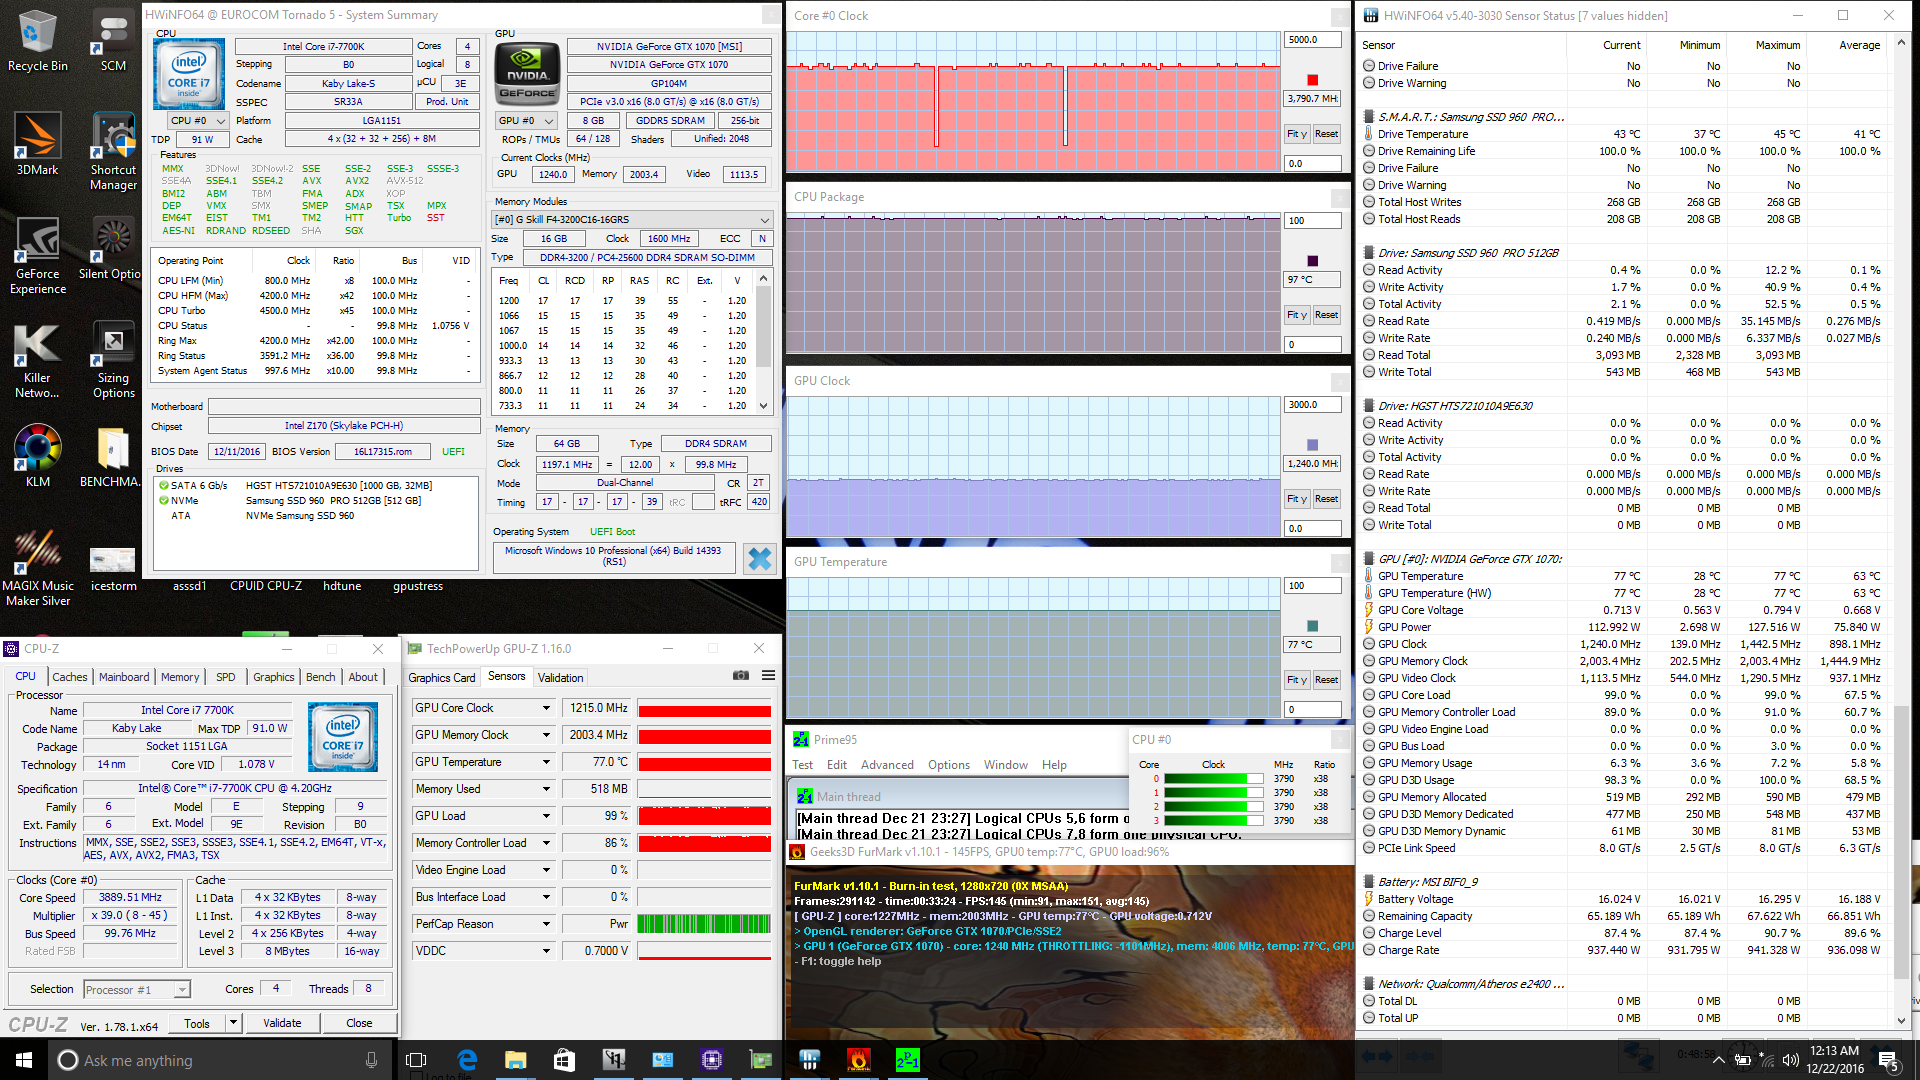Open the Advanced menu in Prime95
This screenshot has height=1080, width=1920.
887,765
